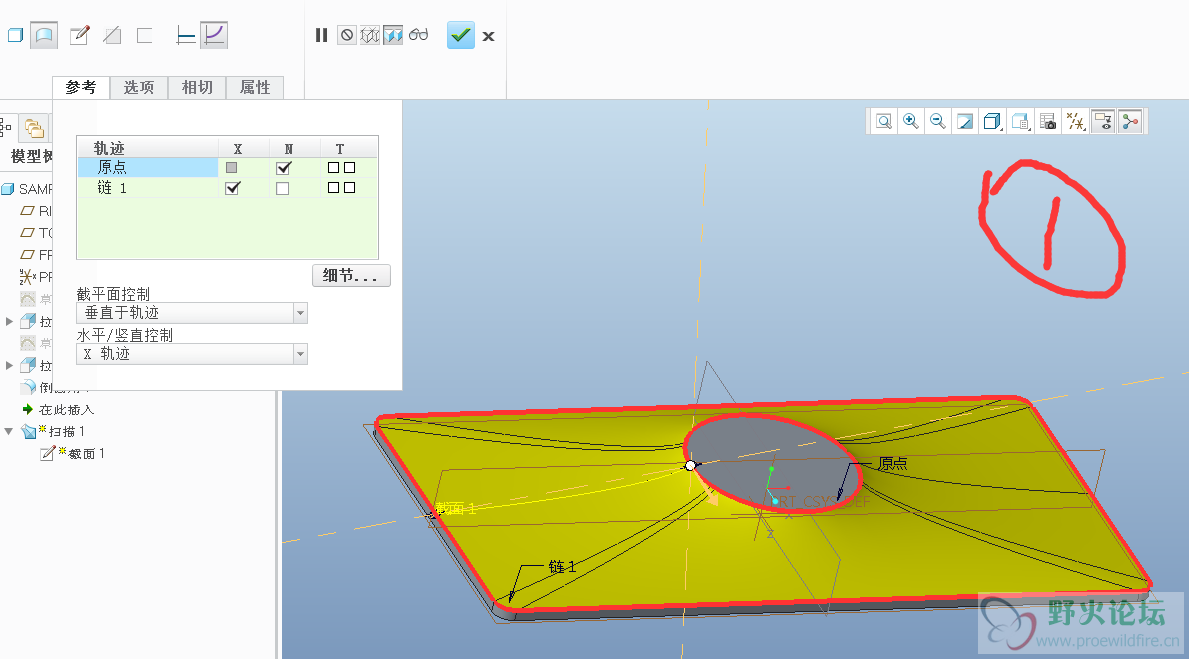Click the remove material icon

pyautogui.click(x=112, y=35)
